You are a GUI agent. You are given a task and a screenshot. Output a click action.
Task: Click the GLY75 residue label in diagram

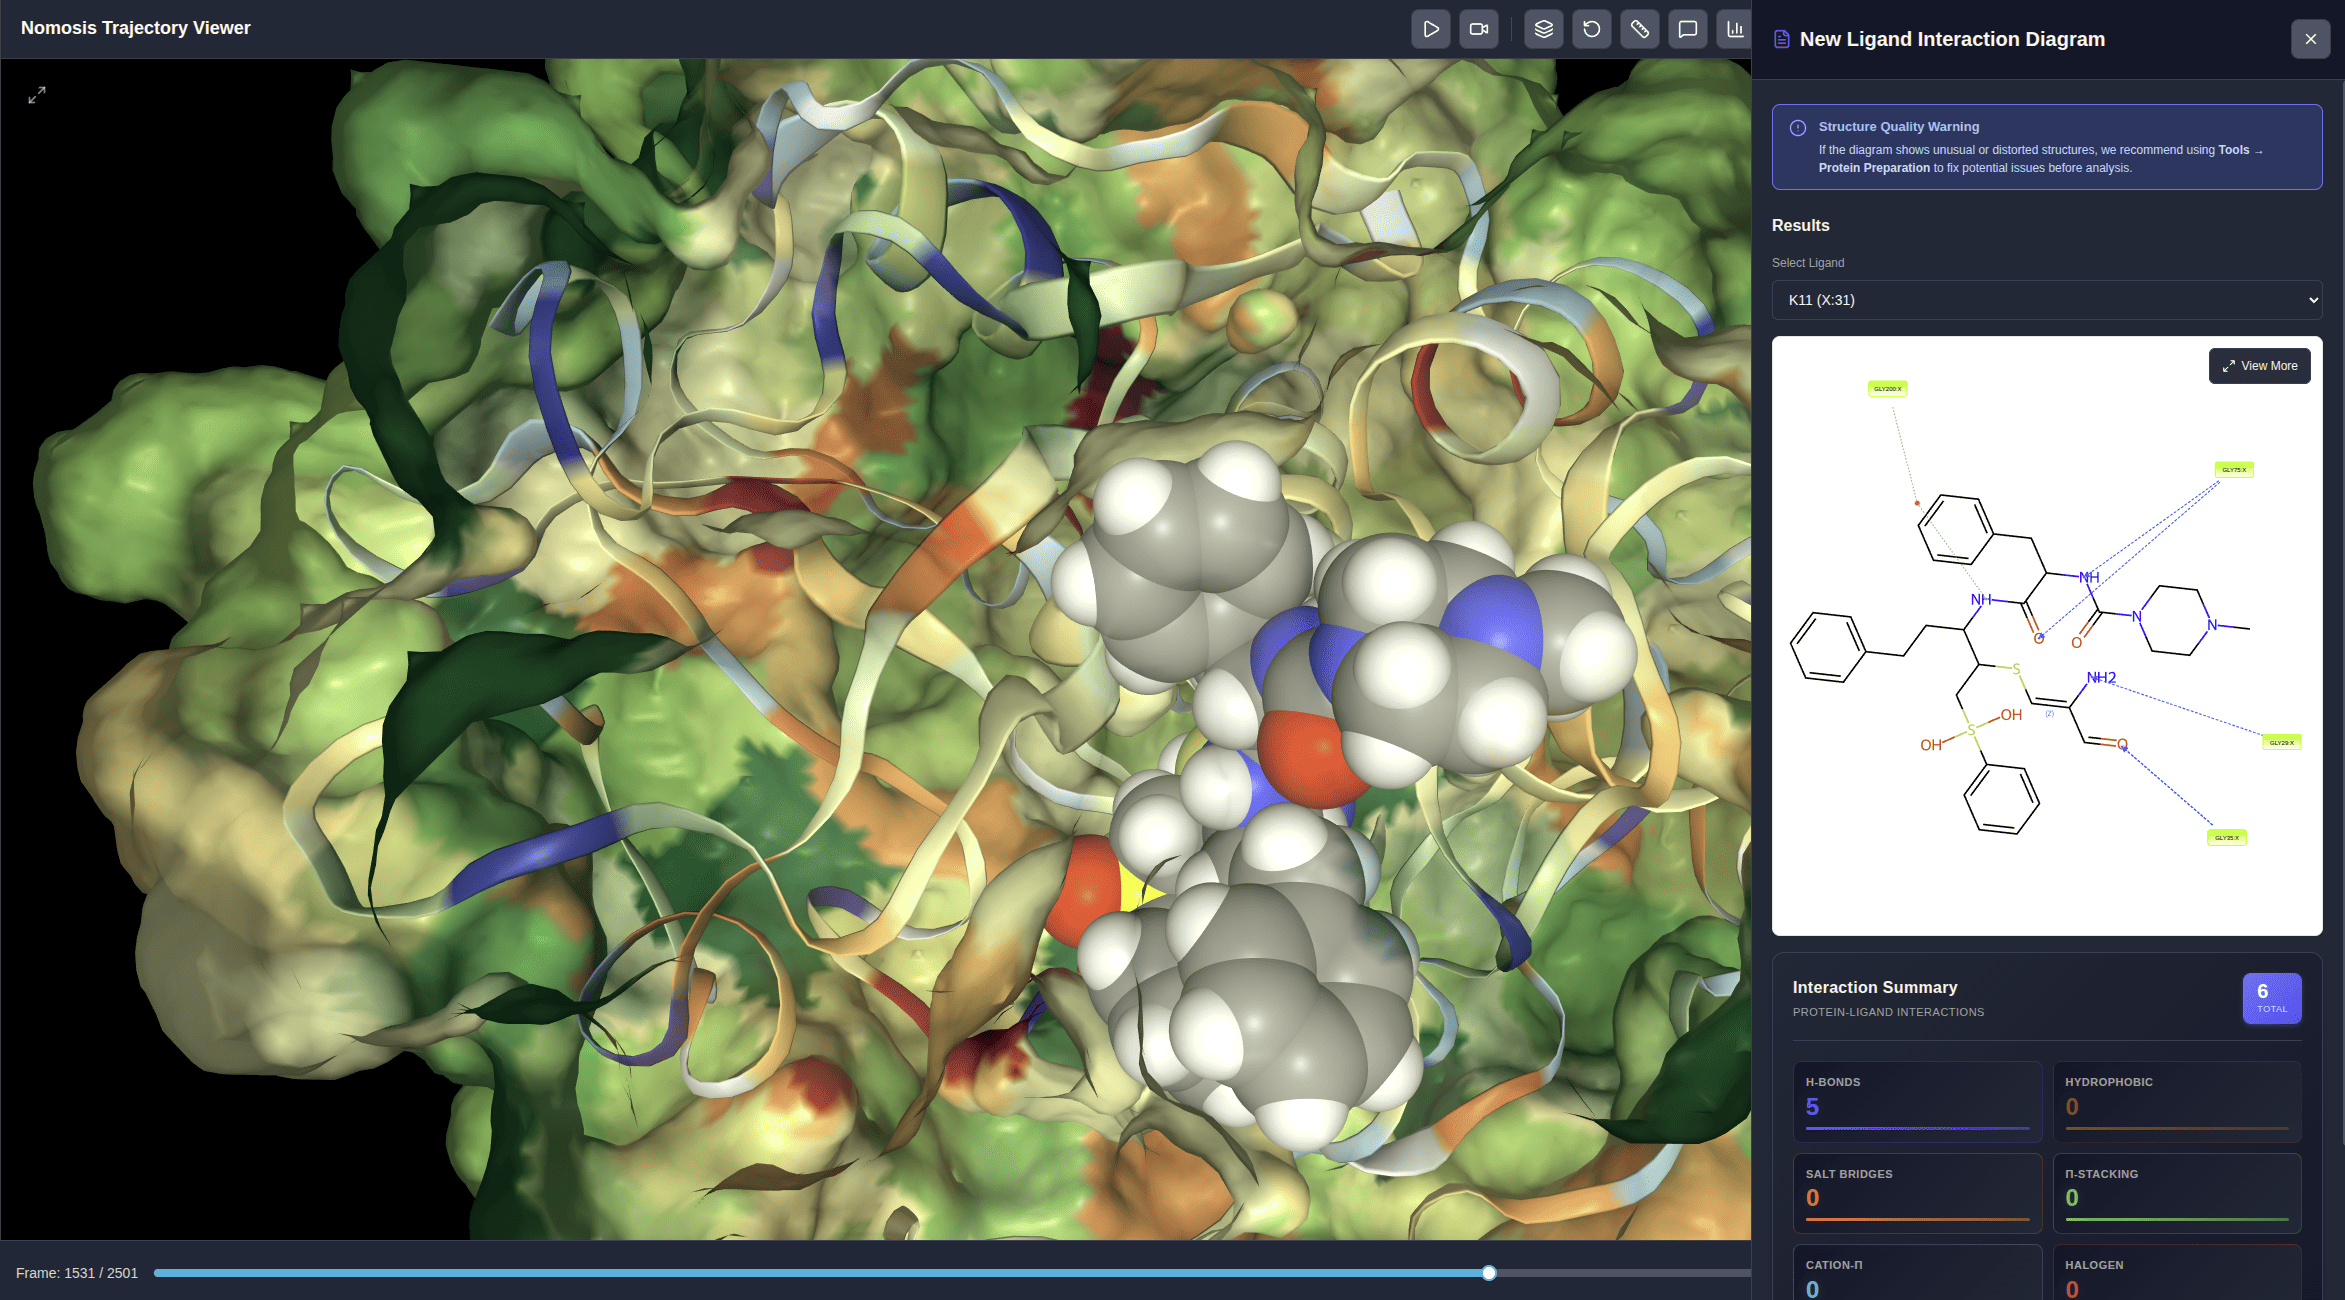[2234, 469]
